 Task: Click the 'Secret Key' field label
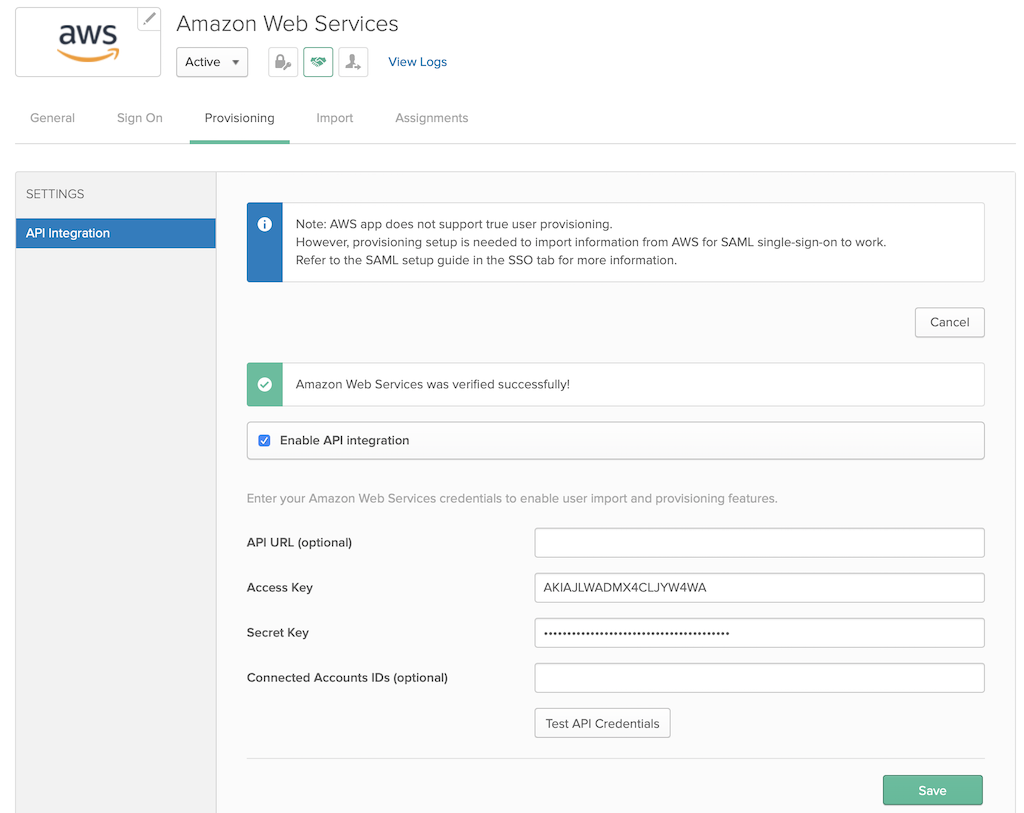tap(278, 633)
